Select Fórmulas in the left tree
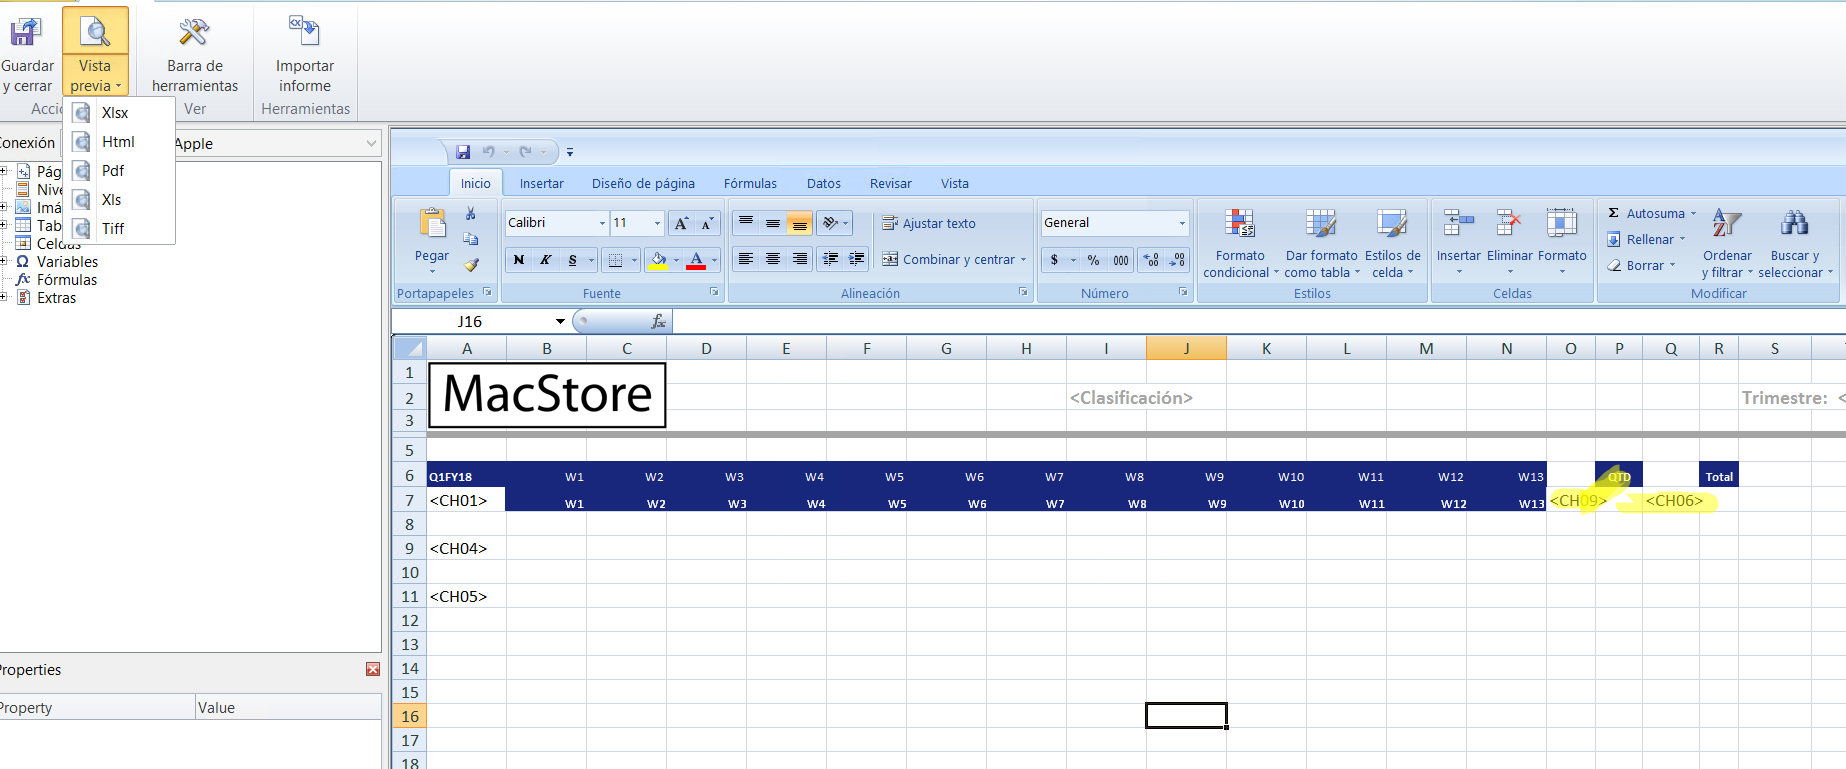Image resolution: width=1846 pixels, height=769 pixels. point(67,279)
